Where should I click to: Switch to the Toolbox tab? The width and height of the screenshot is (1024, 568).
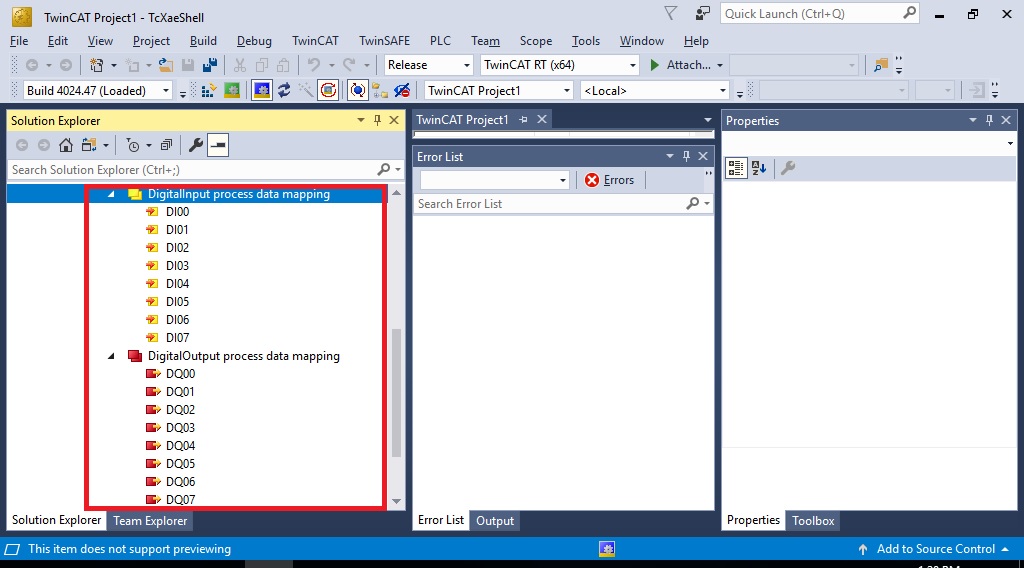tap(813, 520)
